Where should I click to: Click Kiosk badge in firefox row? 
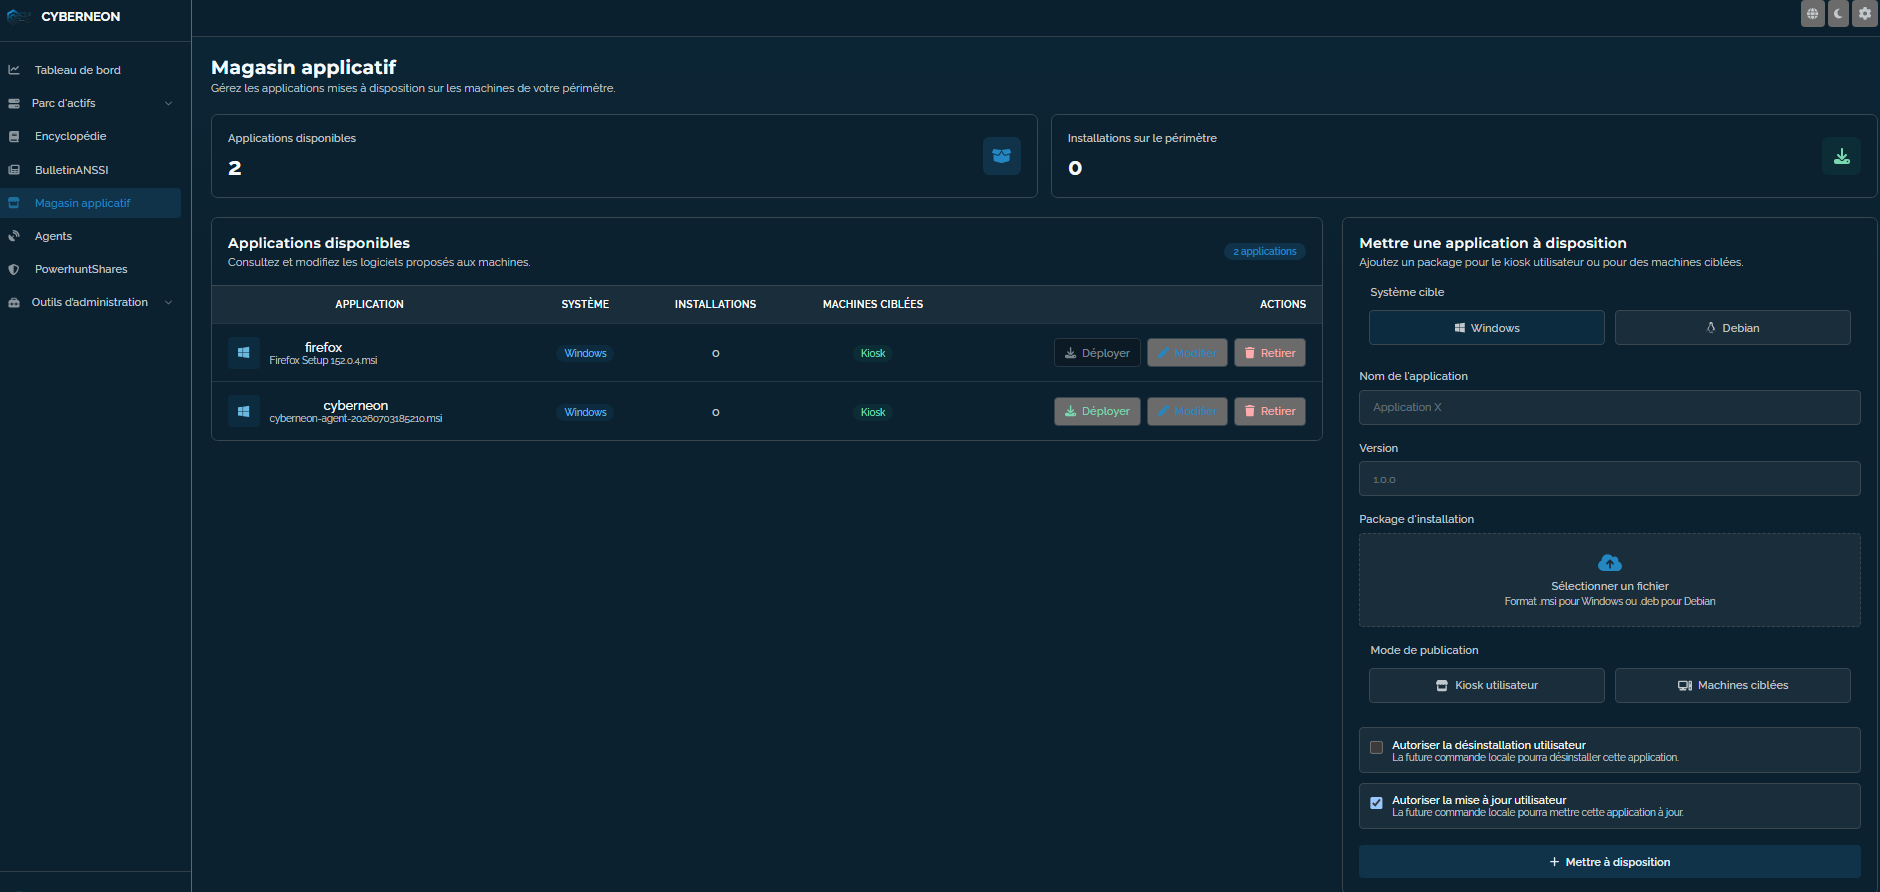click(x=873, y=353)
